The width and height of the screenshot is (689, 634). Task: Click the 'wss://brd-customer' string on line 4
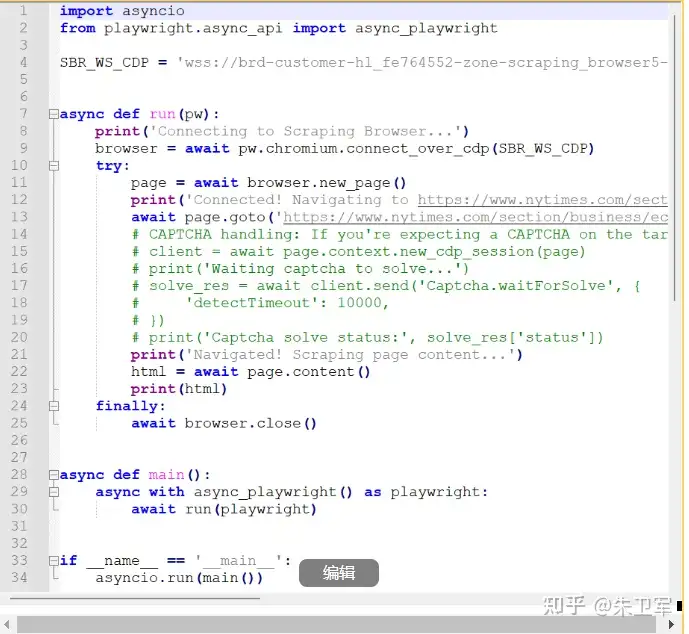[x=422, y=63]
